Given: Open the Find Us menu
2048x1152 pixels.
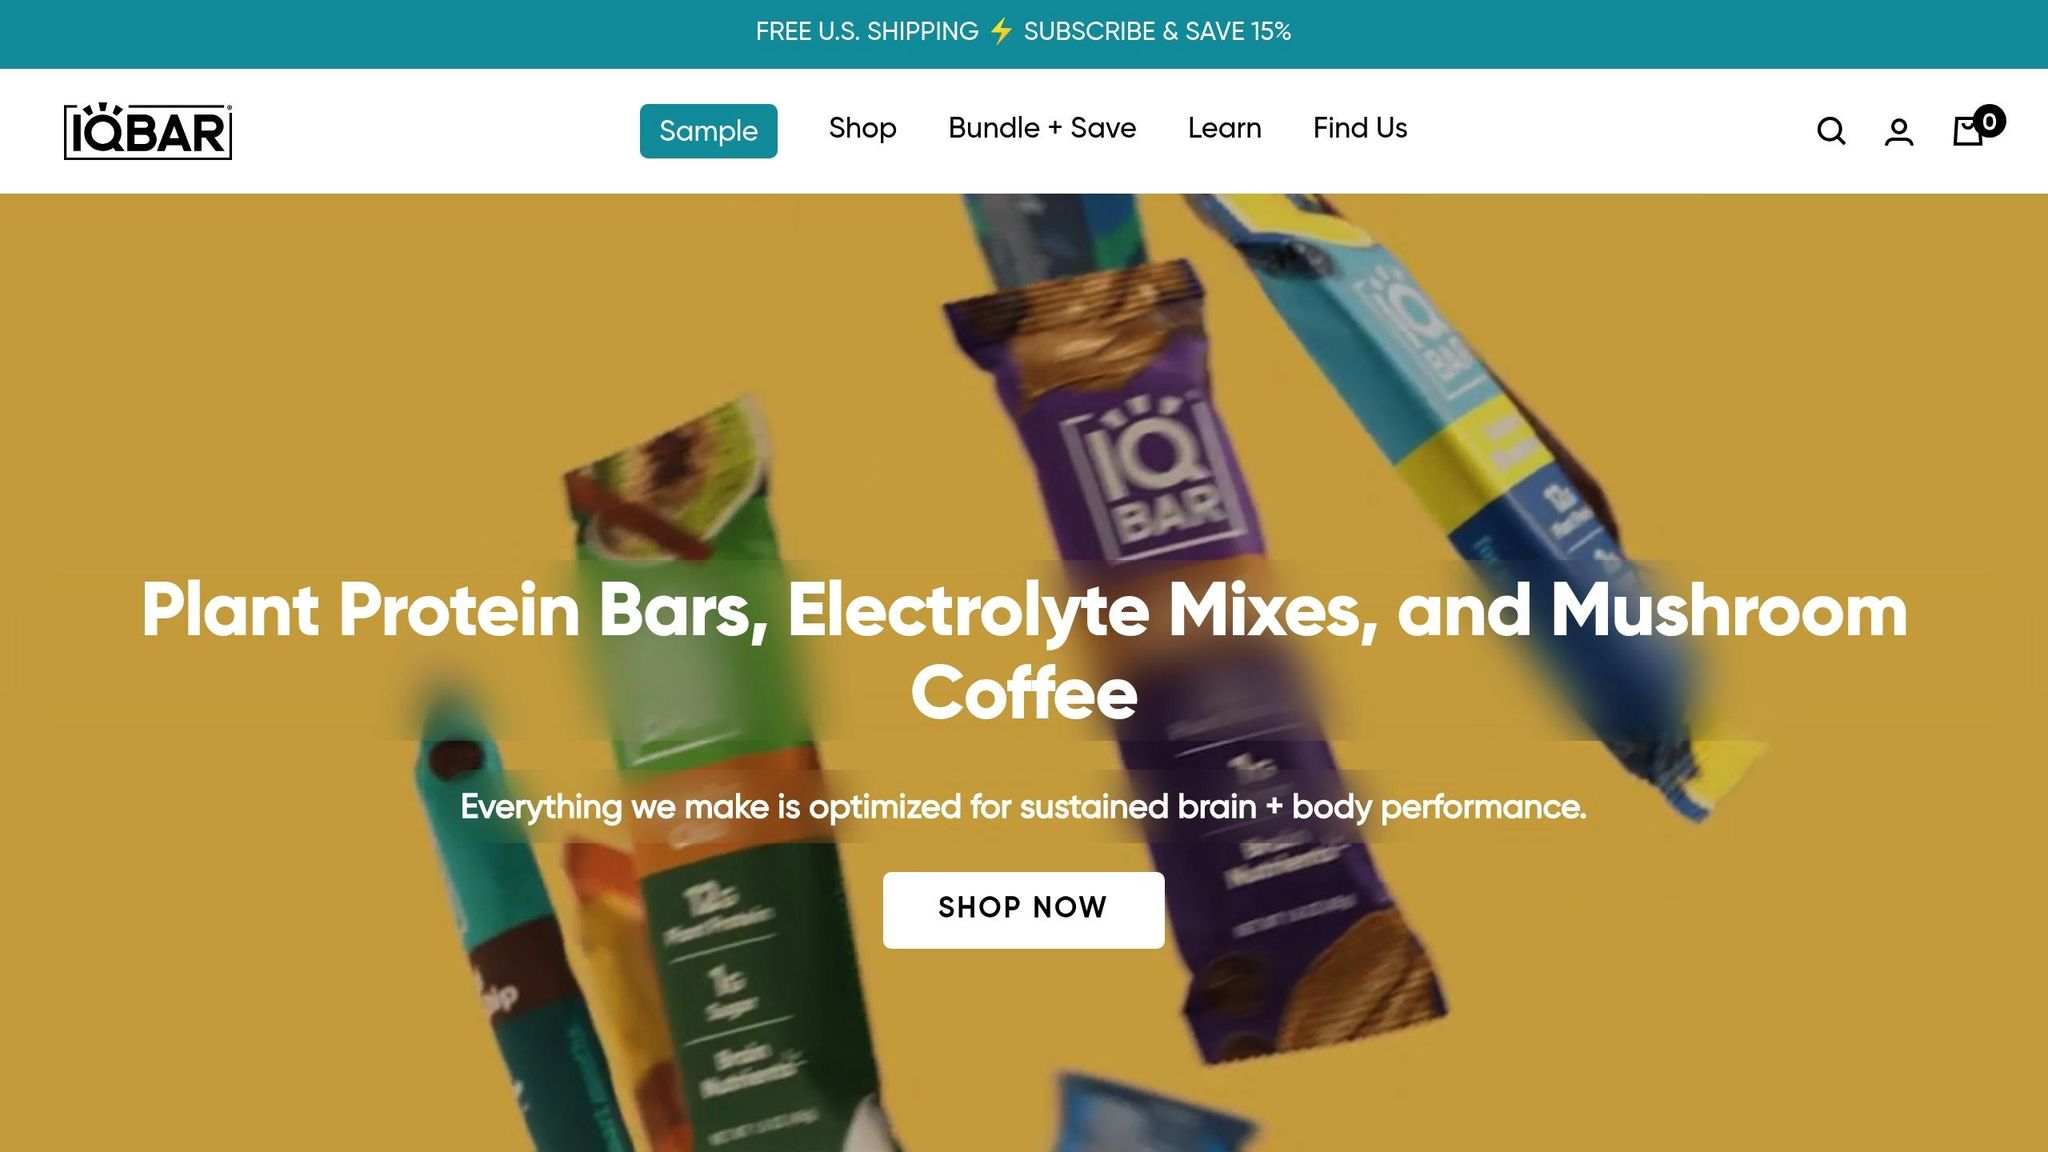Looking at the screenshot, I should [1360, 128].
